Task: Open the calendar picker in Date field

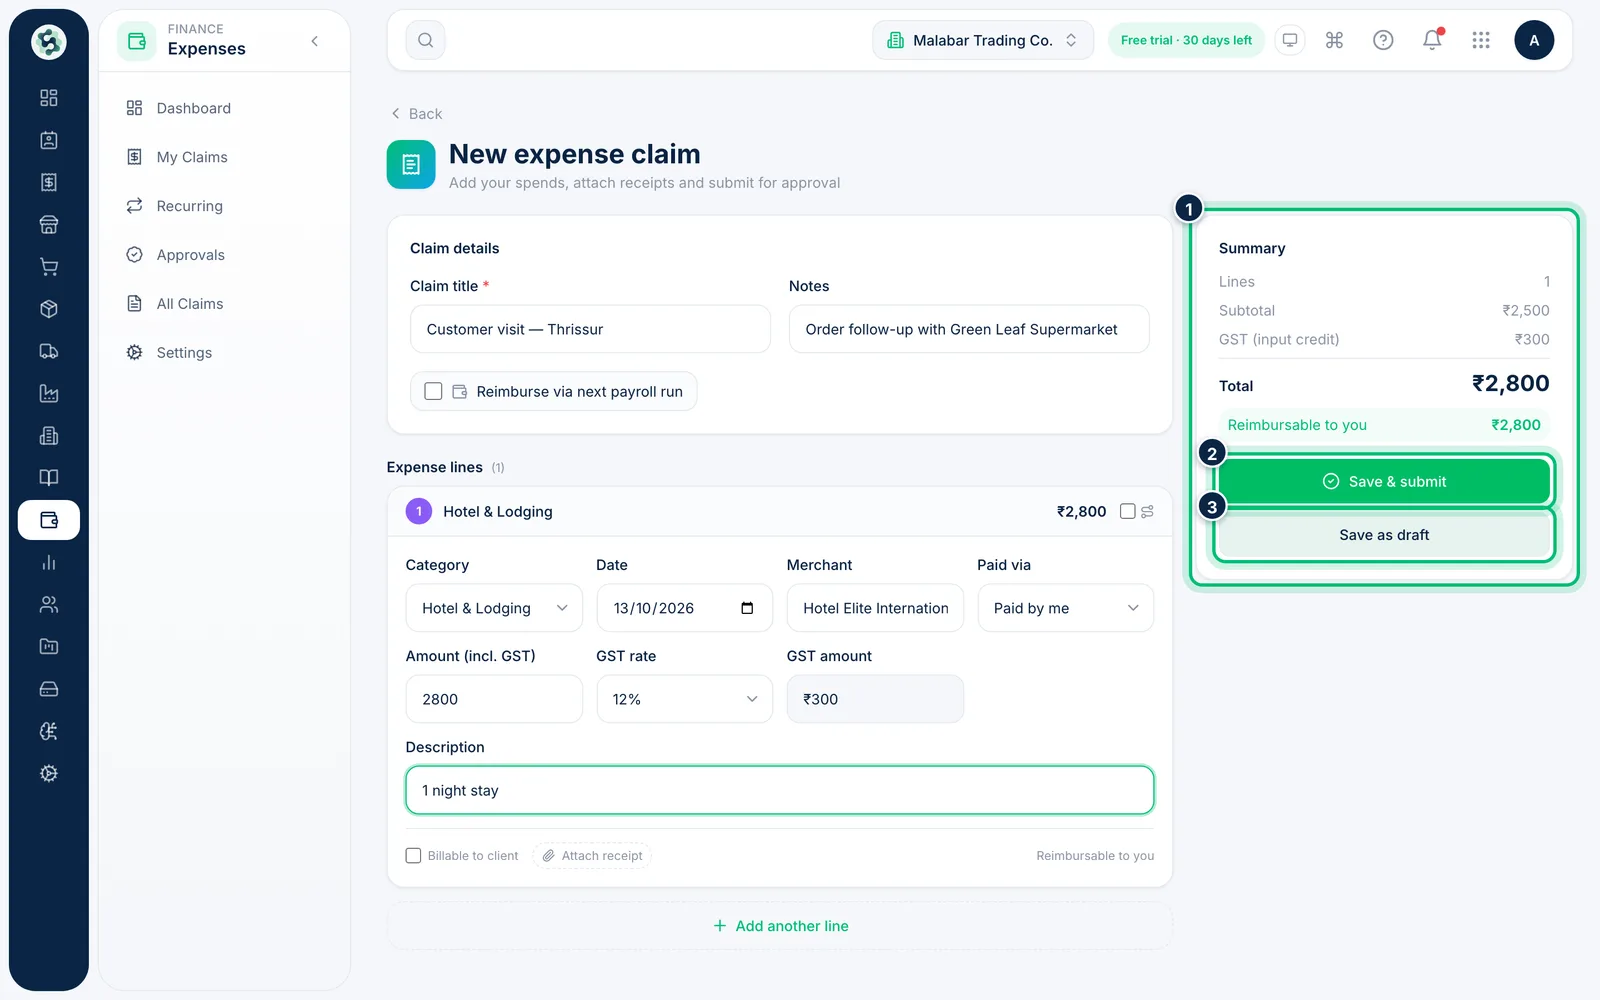Action: [x=747, y=608]
